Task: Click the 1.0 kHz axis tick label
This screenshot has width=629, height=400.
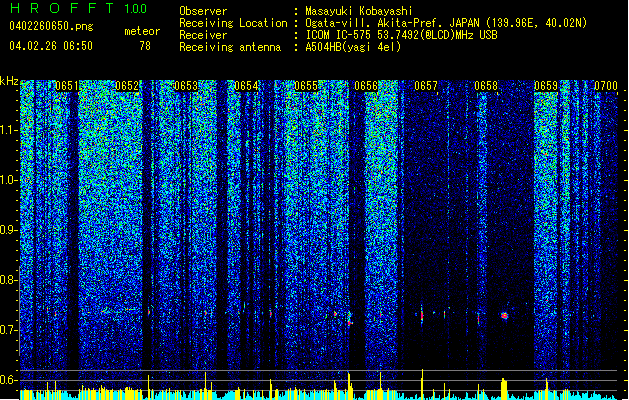Action: 8,180
